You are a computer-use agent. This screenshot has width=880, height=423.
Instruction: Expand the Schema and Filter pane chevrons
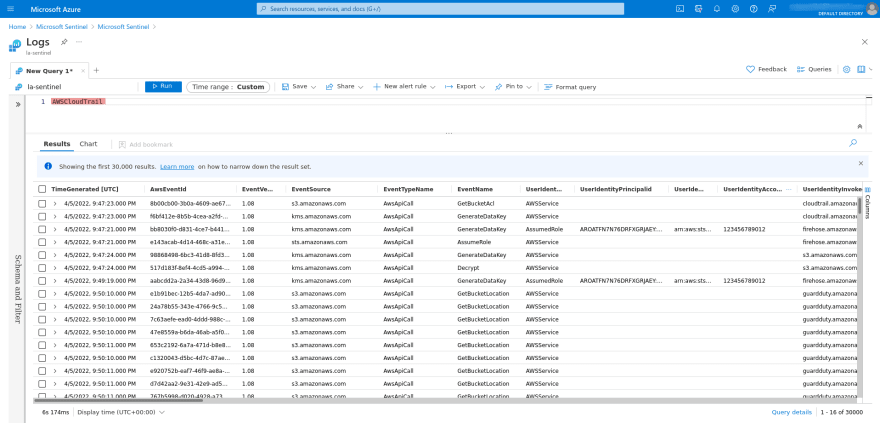17,104
